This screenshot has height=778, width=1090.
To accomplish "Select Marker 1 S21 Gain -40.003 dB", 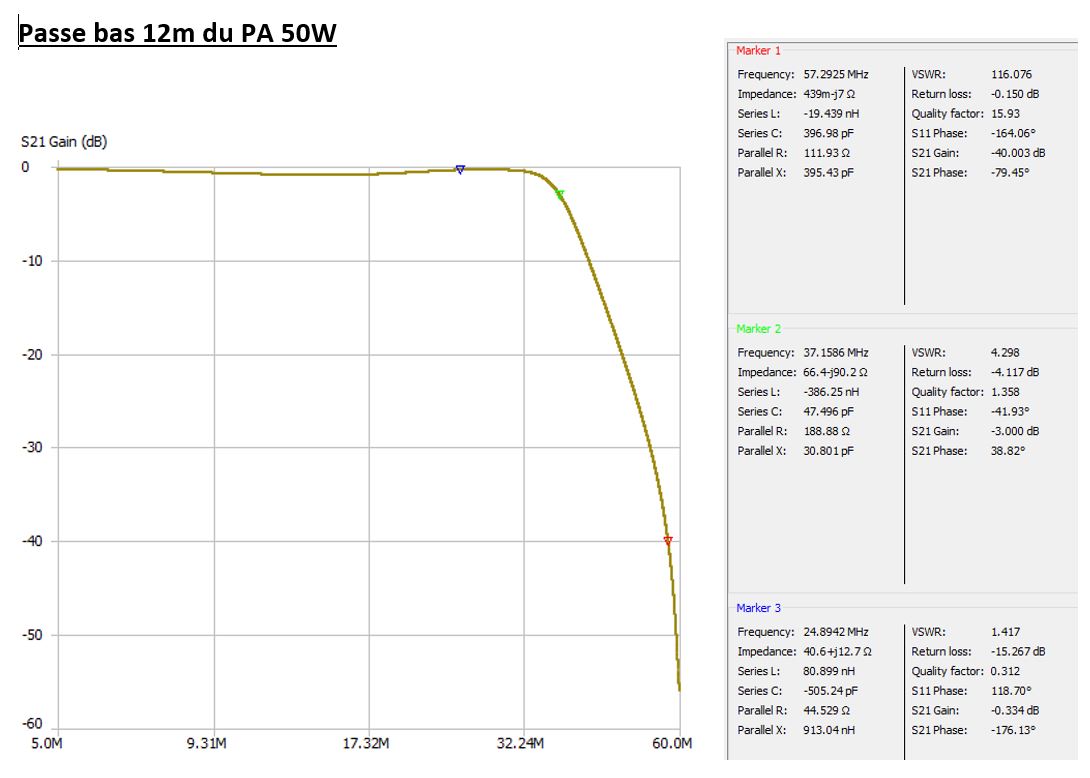I will coord(1018,153).
